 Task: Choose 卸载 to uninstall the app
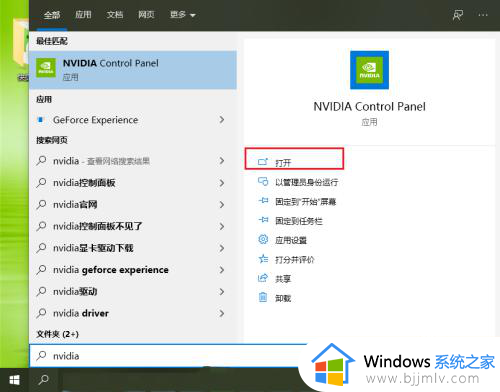click(283, 298)
